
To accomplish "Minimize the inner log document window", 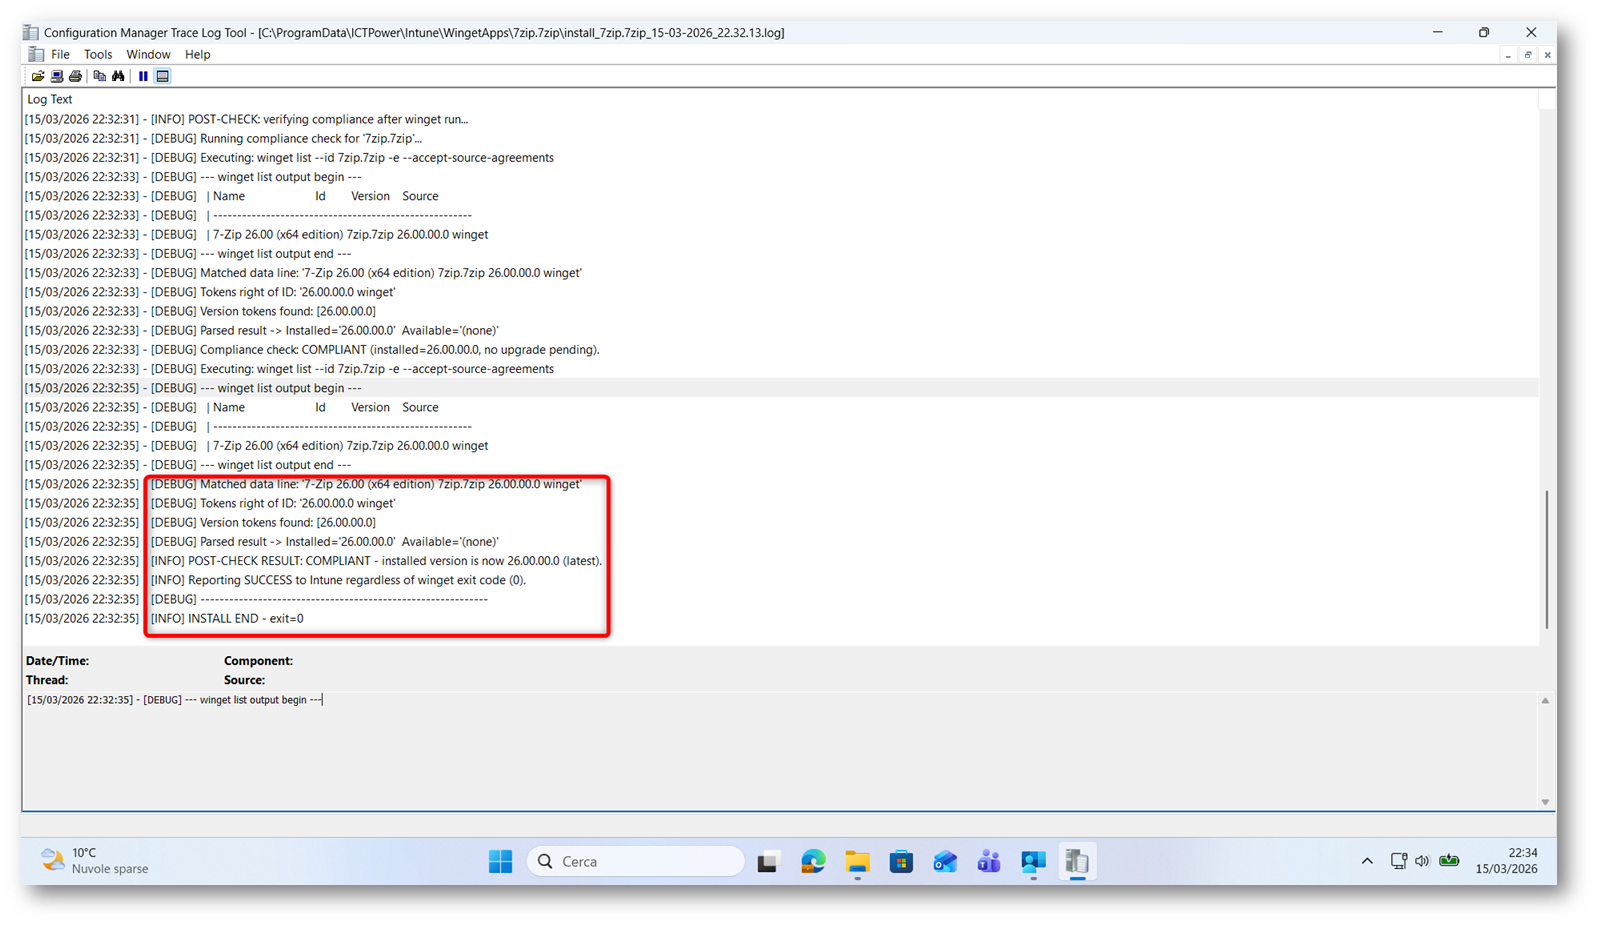I will [x=1508, y=55].
